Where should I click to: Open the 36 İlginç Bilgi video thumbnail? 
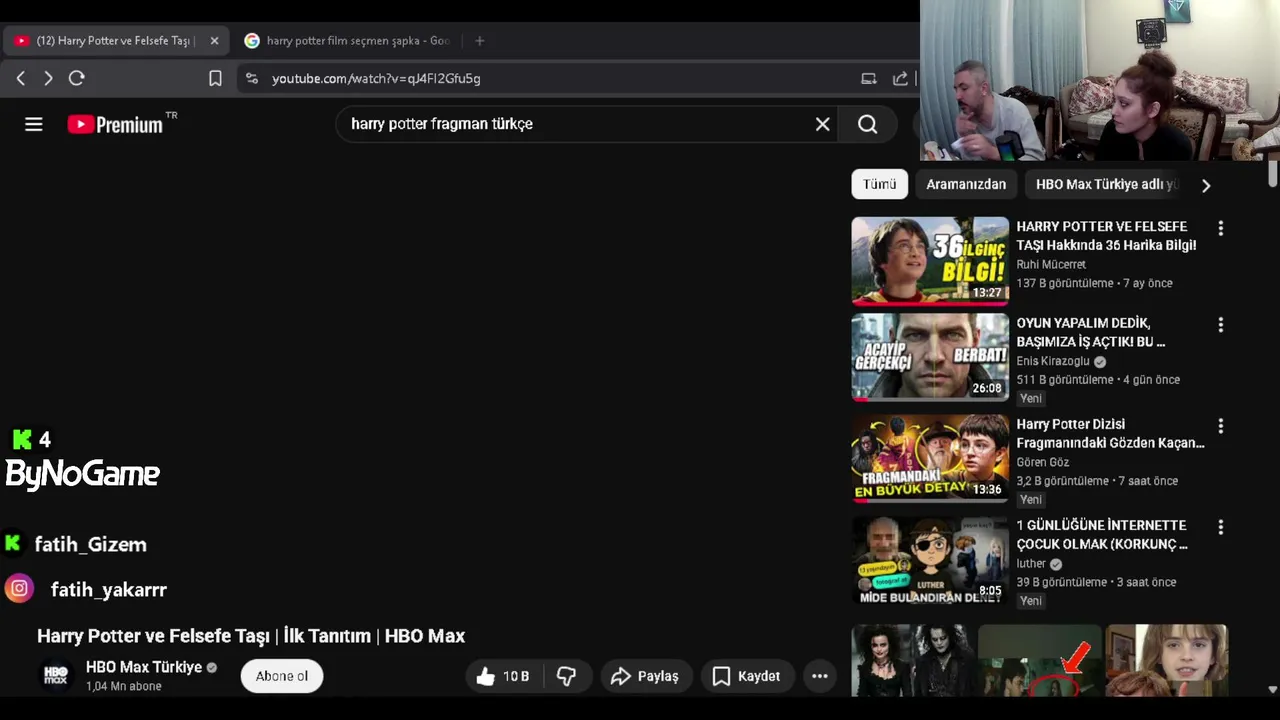pyautogui.click(x=930, y=261)
